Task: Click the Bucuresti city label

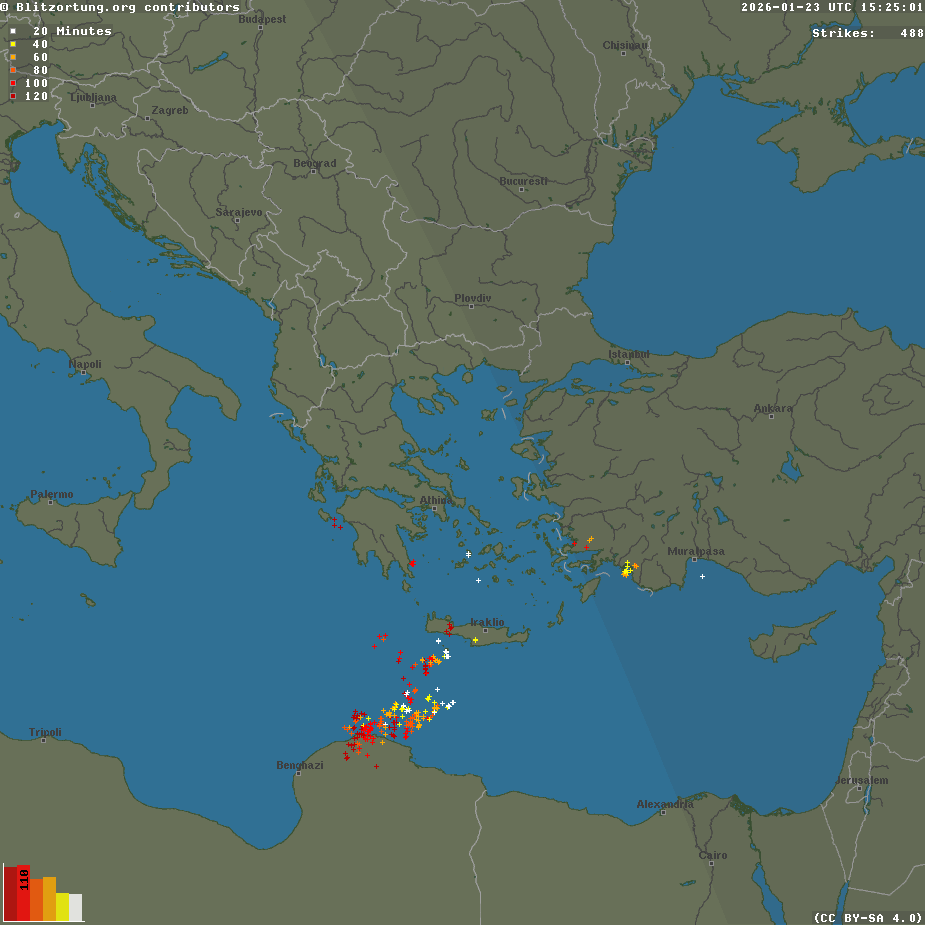Action: tap(523, 181)
